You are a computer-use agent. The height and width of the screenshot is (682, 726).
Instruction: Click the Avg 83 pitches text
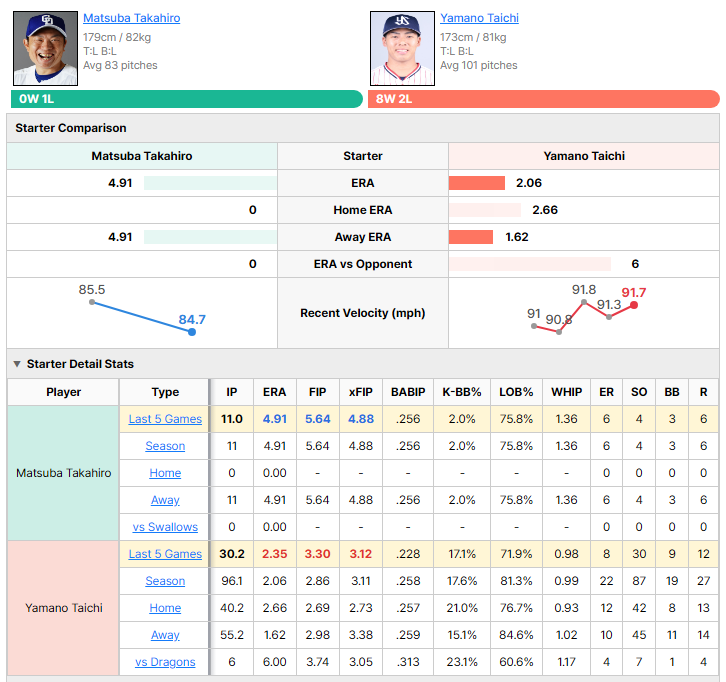click(x=120, y=65)
